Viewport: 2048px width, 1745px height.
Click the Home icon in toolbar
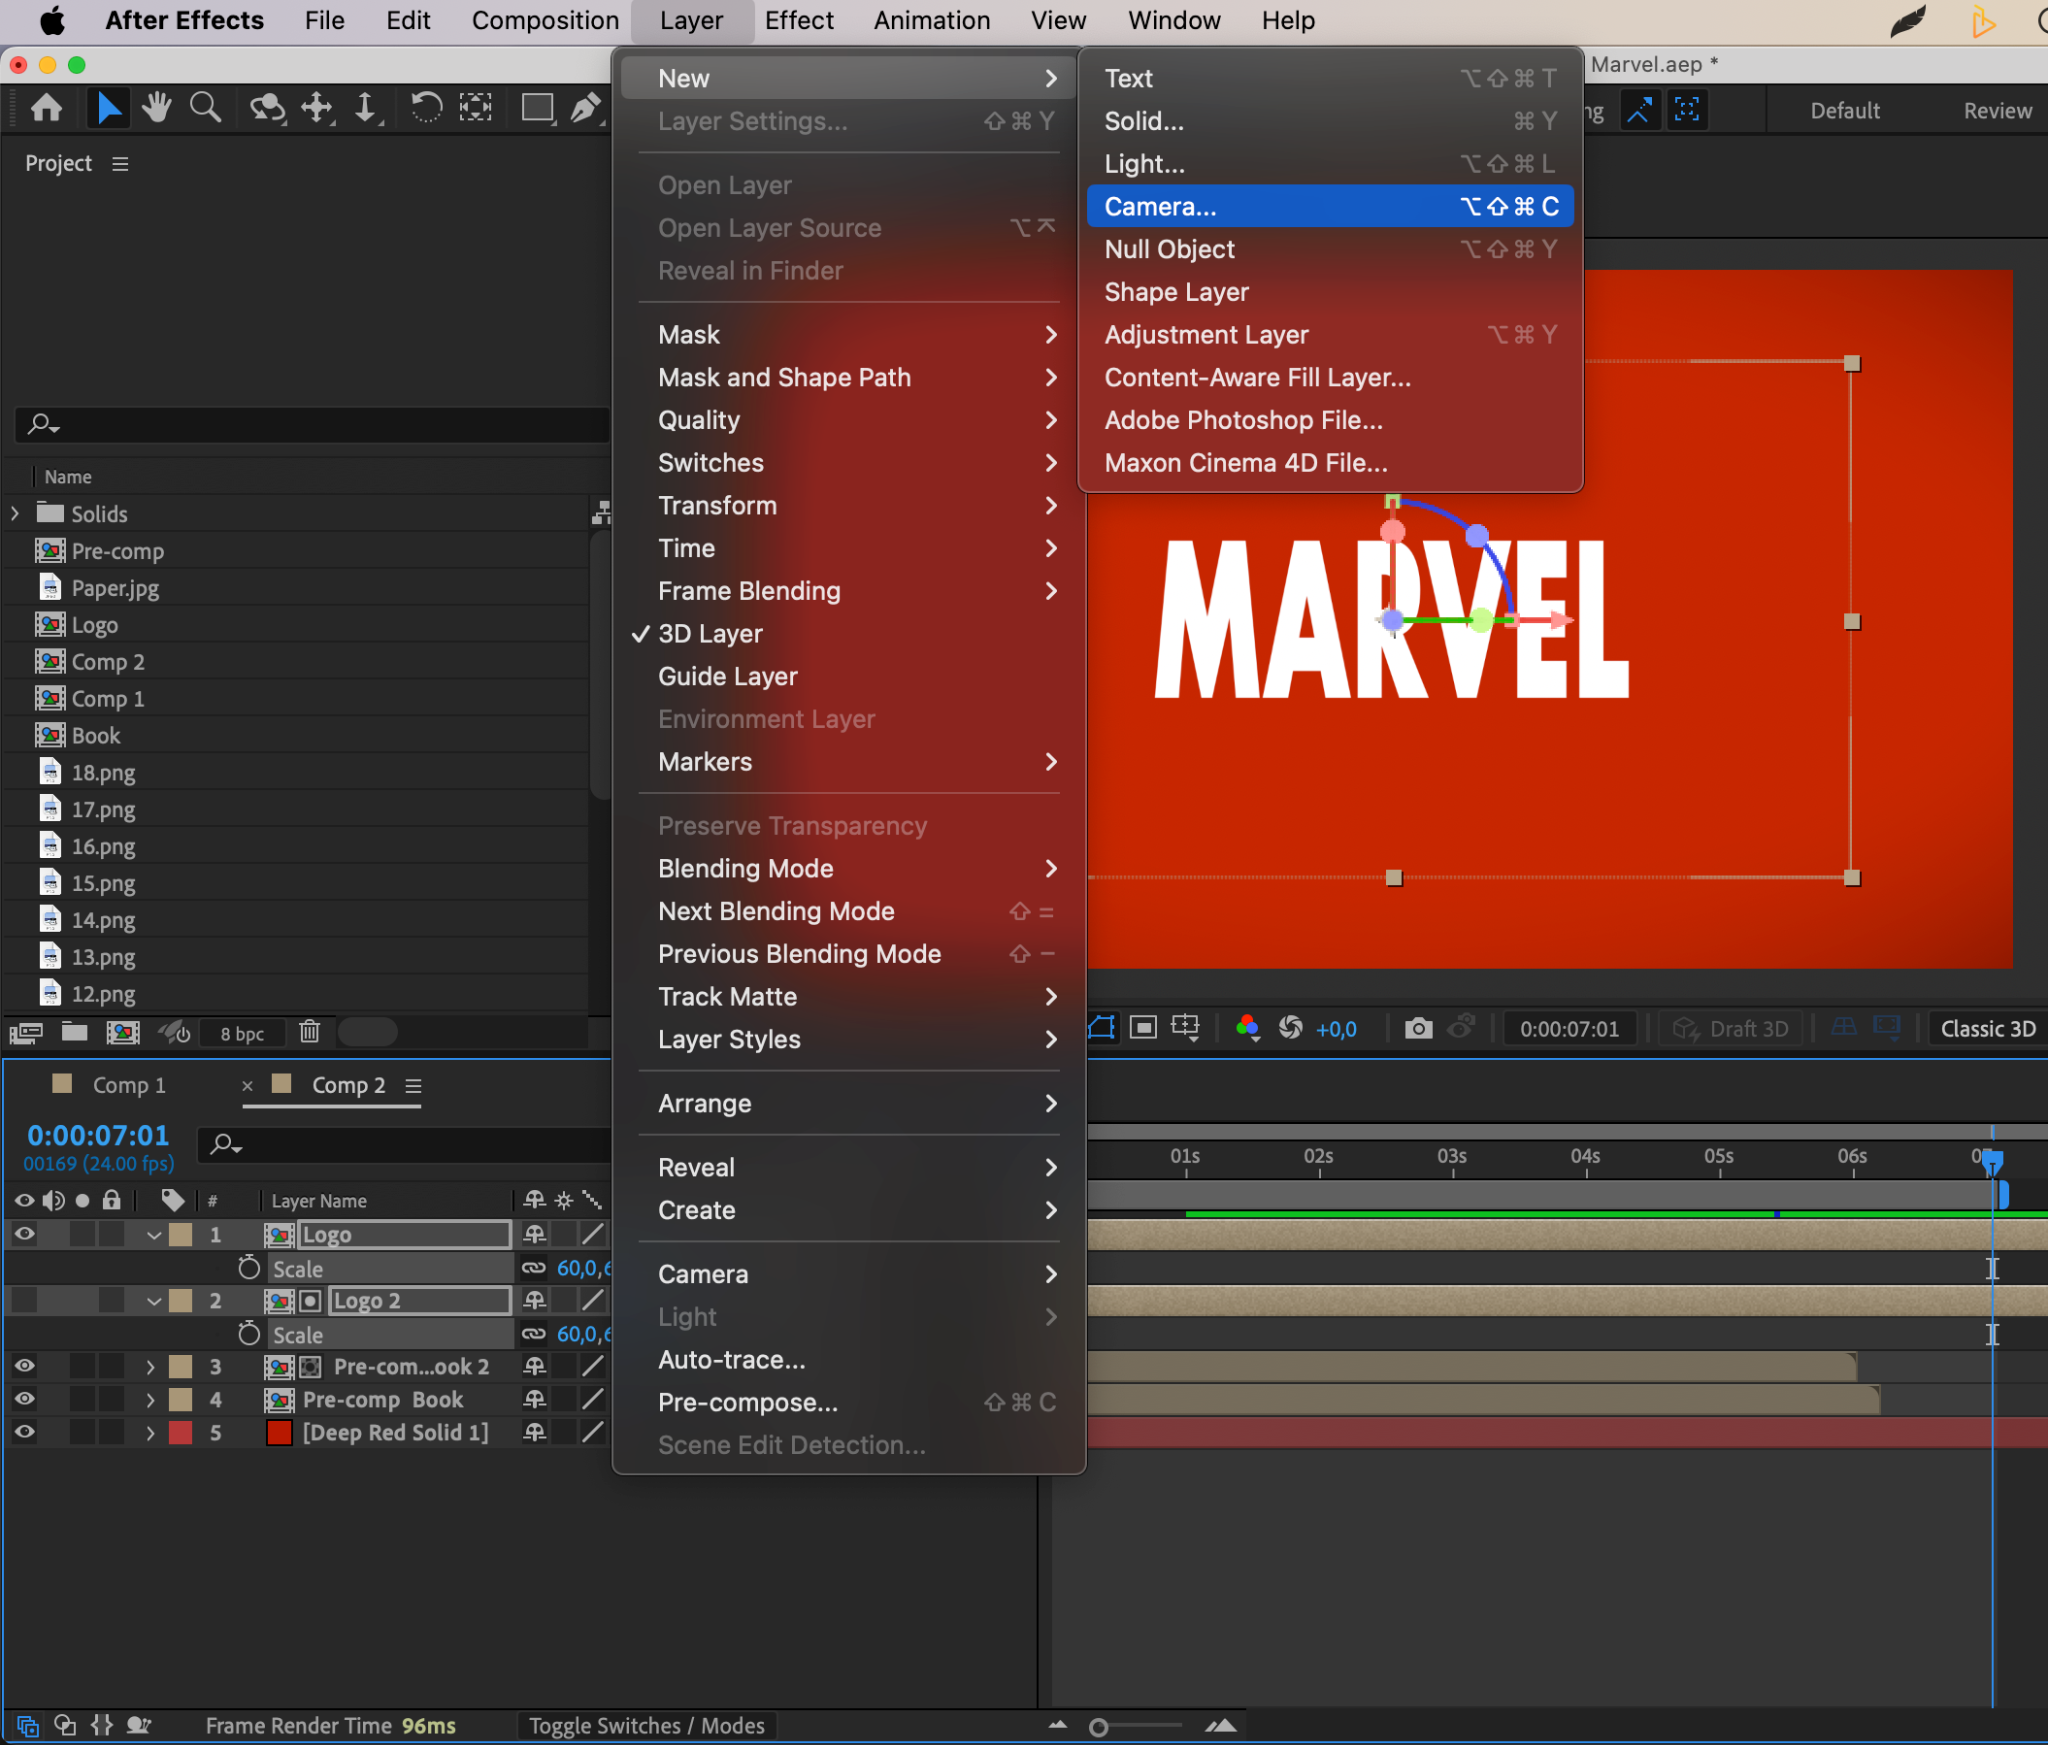pos(46,107)
